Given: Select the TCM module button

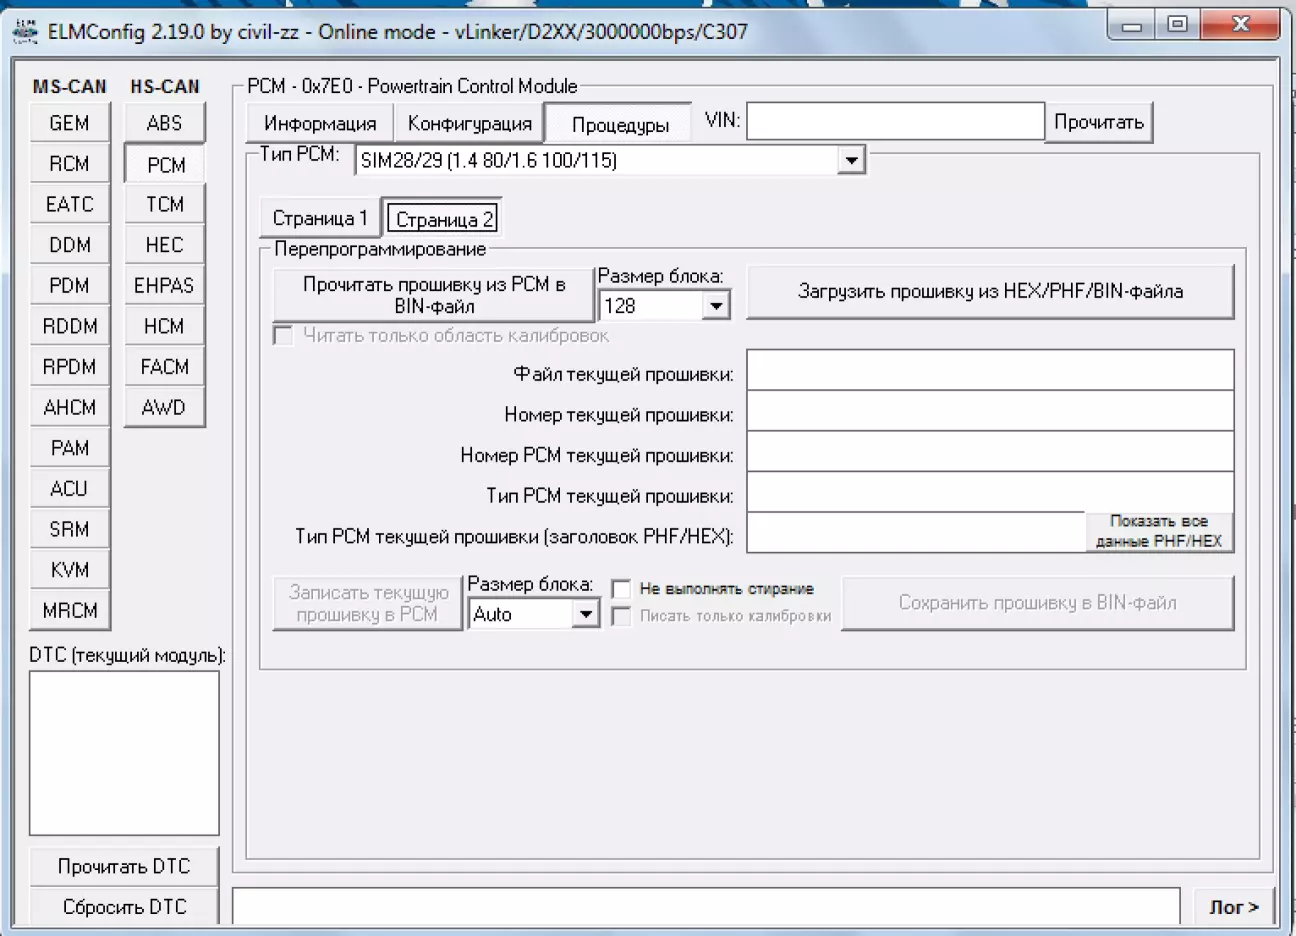Looking at the screenshot, I should [x=164, y=204].
